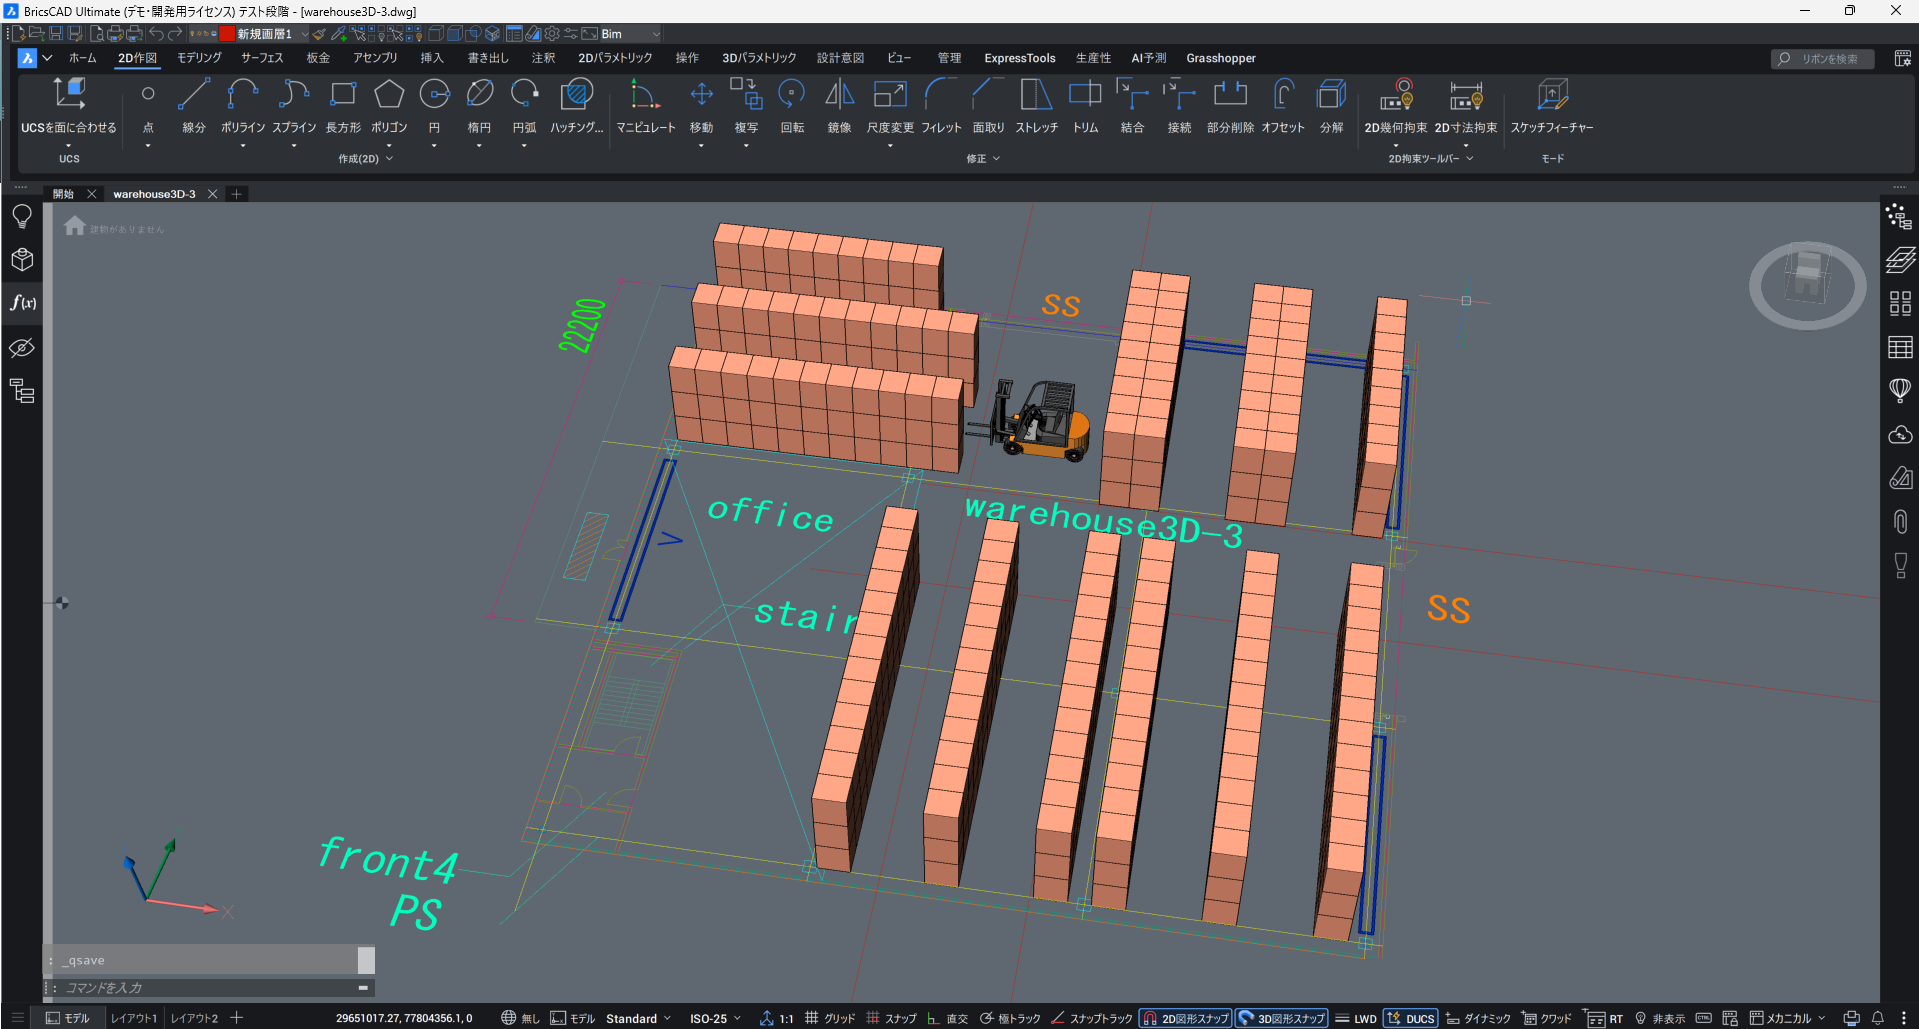
Task: Toggle グリッド grid display in status bar
Action: (830, 1018)
